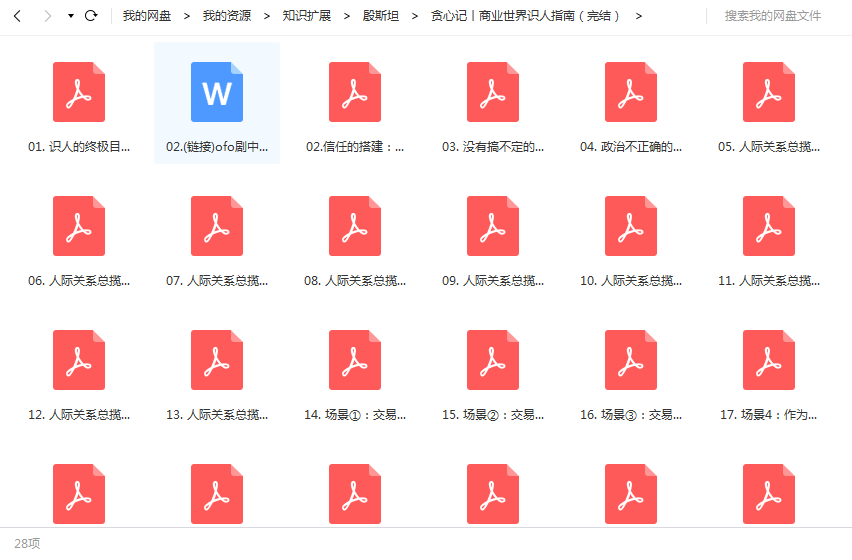The image size is (852, 560).
Task: Click file name 13. 人际关系总揽...
Action: coord(217,415)
